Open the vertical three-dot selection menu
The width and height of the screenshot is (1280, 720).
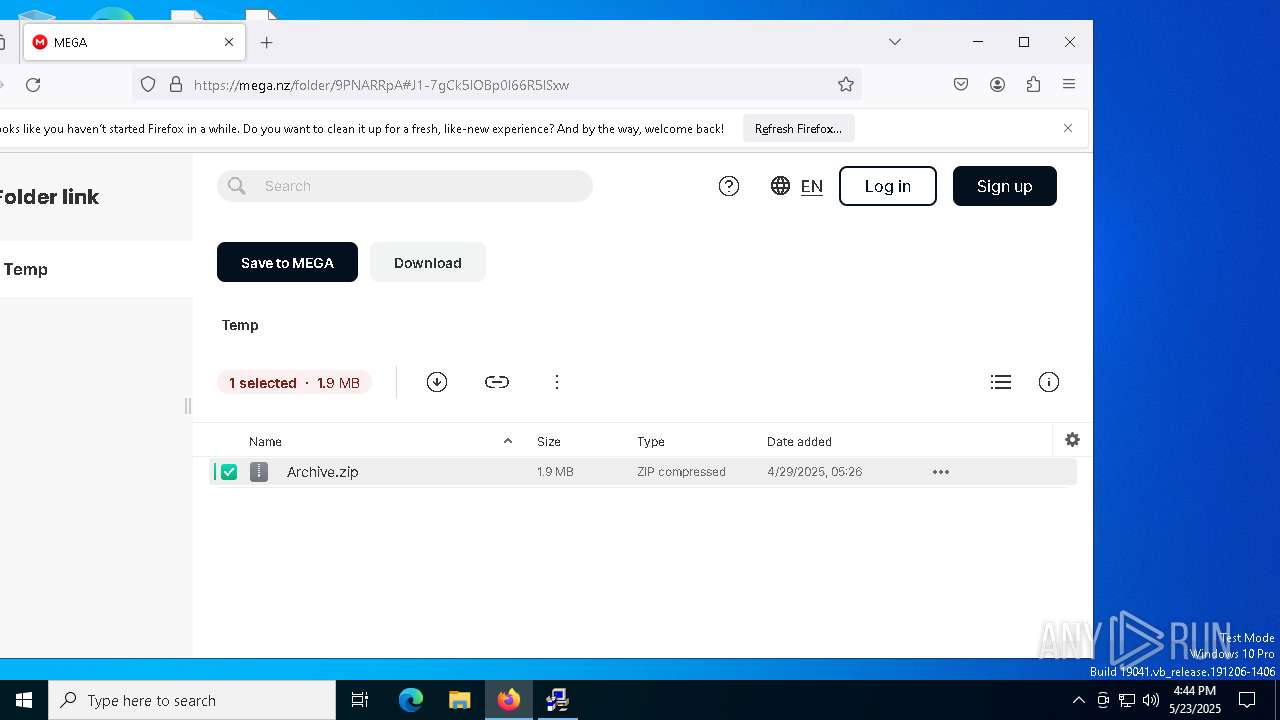(x=557, y=382)
